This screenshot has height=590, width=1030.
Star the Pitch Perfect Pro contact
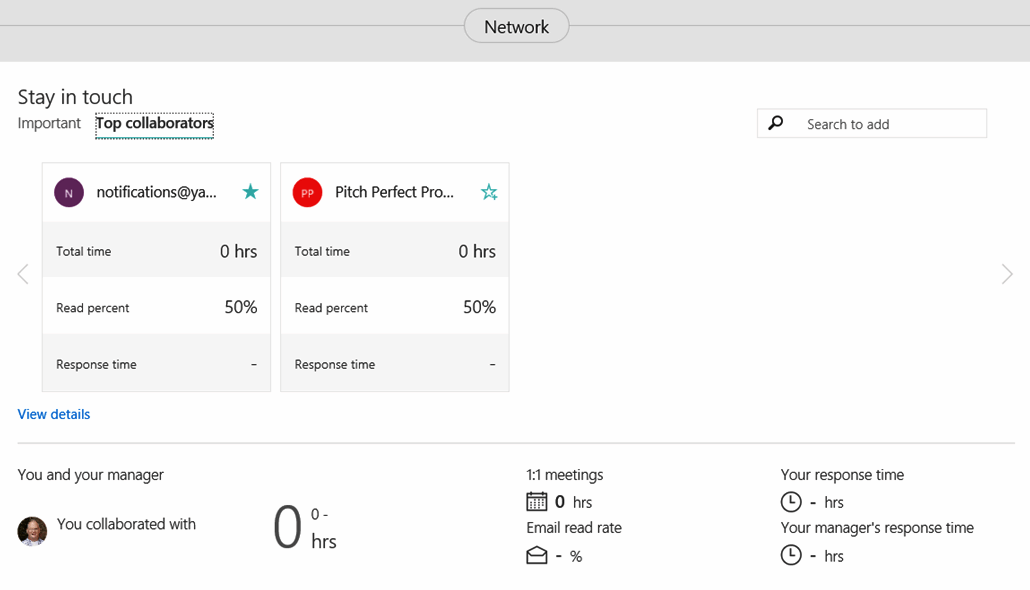[x=489, y=191]
